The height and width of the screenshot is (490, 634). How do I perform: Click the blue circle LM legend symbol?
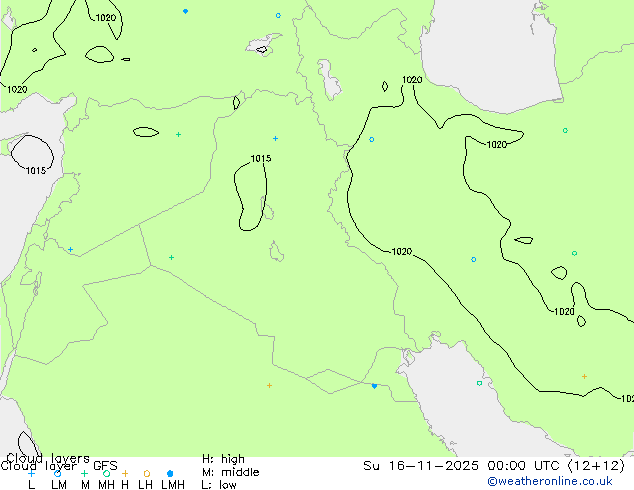click(57, 473)
